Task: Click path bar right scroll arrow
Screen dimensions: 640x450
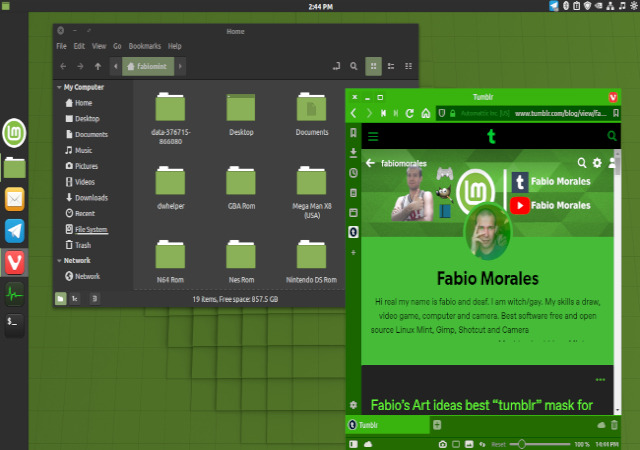Action: 180,66
